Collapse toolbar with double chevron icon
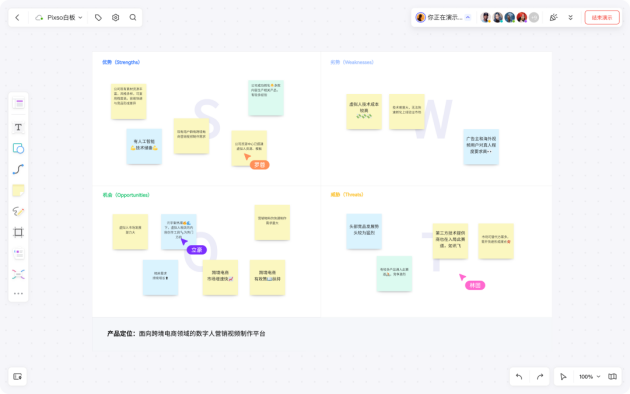Screen dimensions: 630x394 tap(570, 17)
